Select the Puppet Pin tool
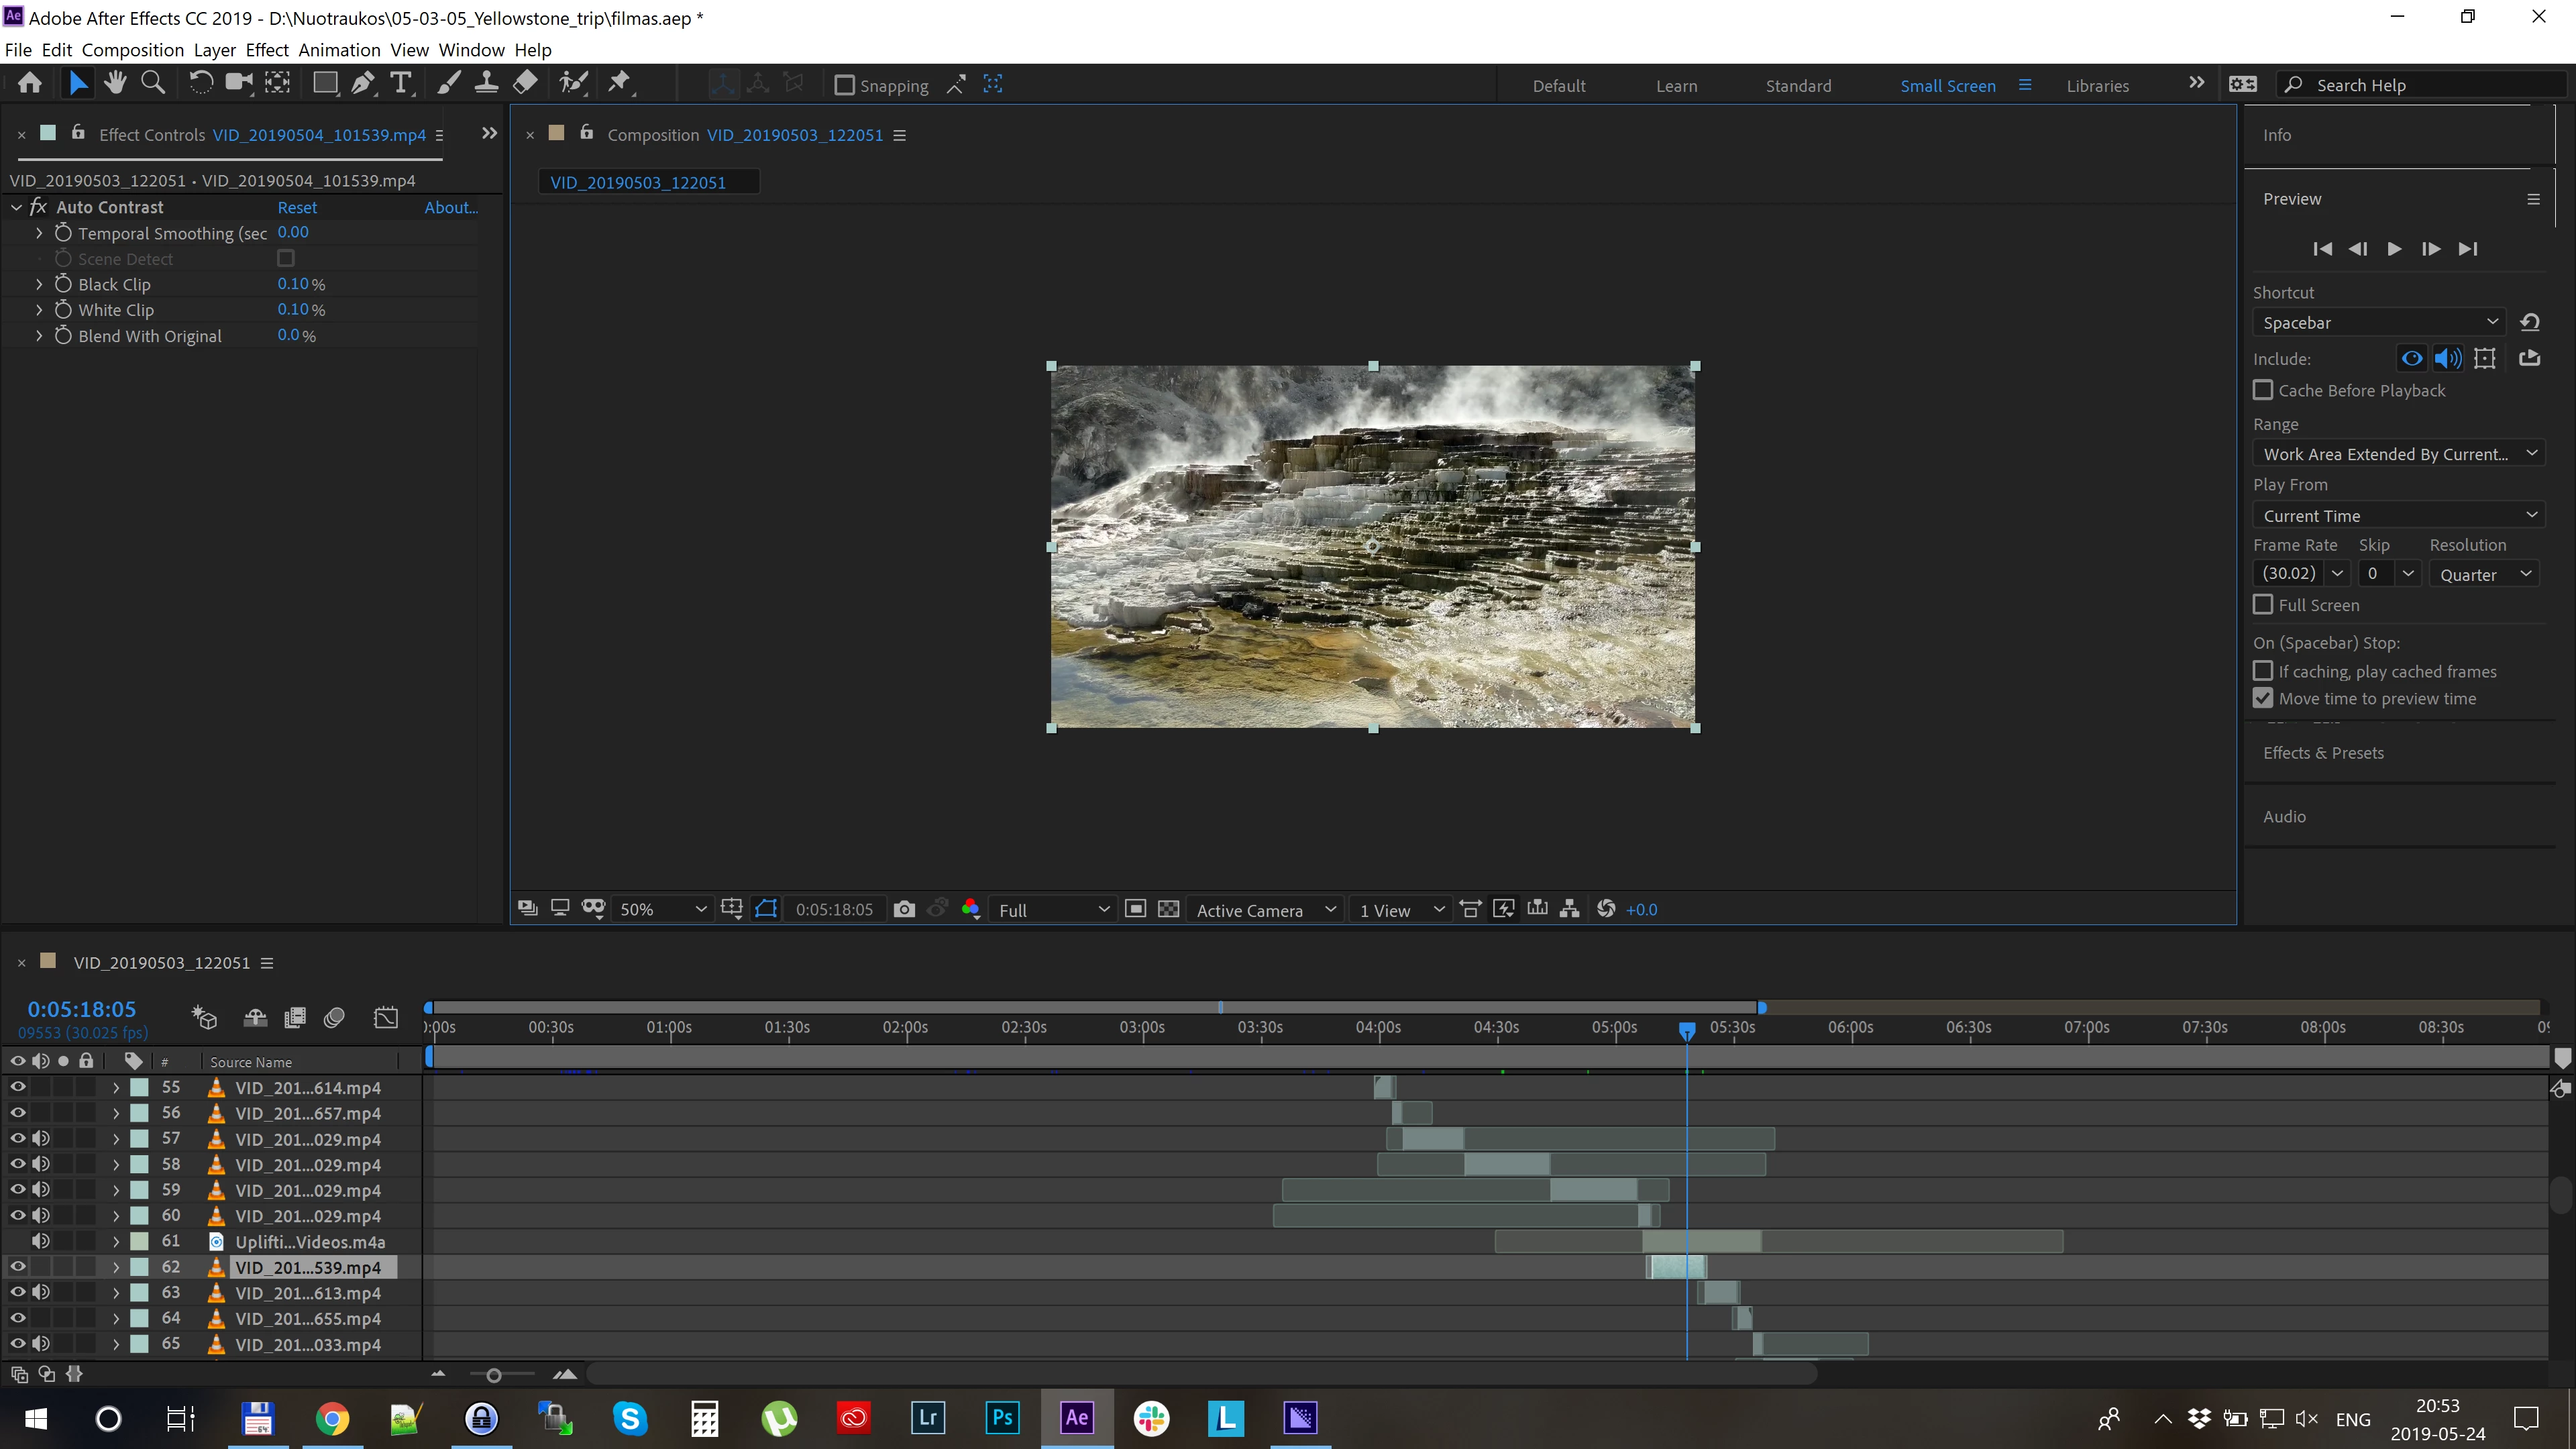The width and height of the screenshot is (2576, 1449). tap(619, 84)
